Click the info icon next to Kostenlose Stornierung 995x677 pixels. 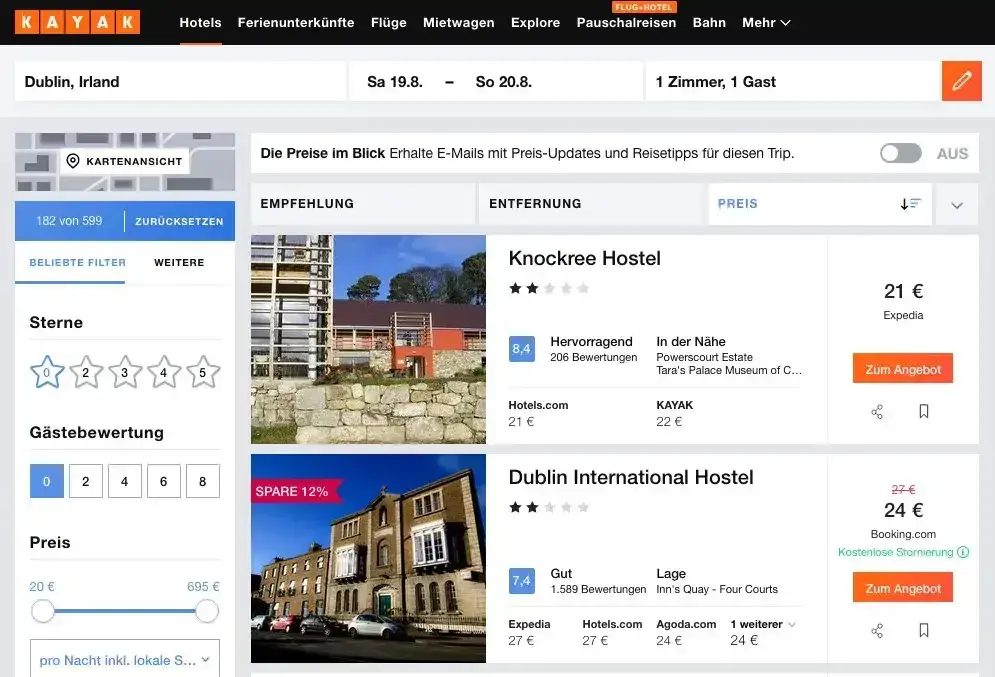pos(963,552)
